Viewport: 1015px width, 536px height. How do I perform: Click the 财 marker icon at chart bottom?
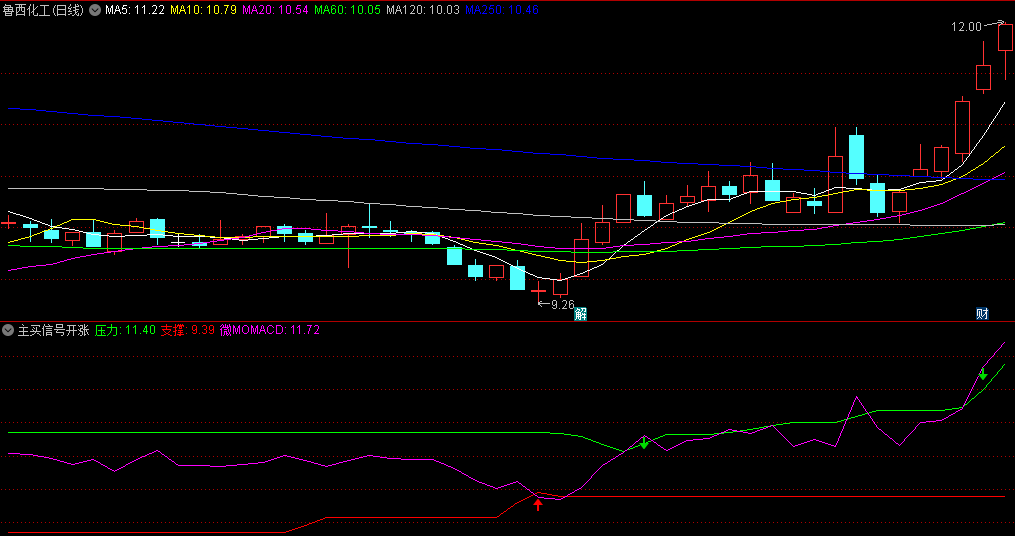pos(982,315)
